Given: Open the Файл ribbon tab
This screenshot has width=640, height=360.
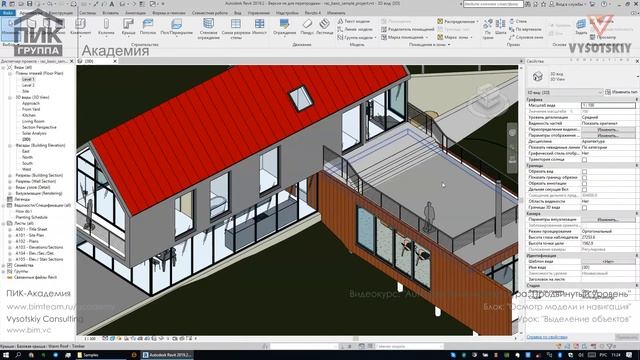Looking at the screenshot, I should coord(7,13).
